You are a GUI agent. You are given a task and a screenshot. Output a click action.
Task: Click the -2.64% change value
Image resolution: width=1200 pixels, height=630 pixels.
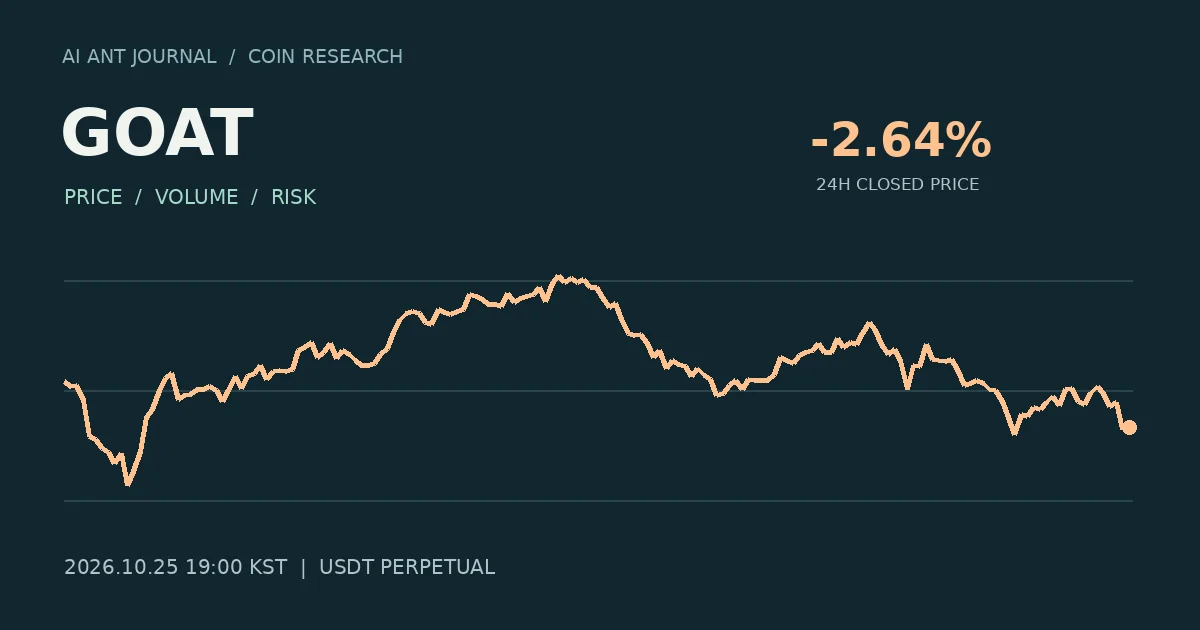tap(900, 140)
